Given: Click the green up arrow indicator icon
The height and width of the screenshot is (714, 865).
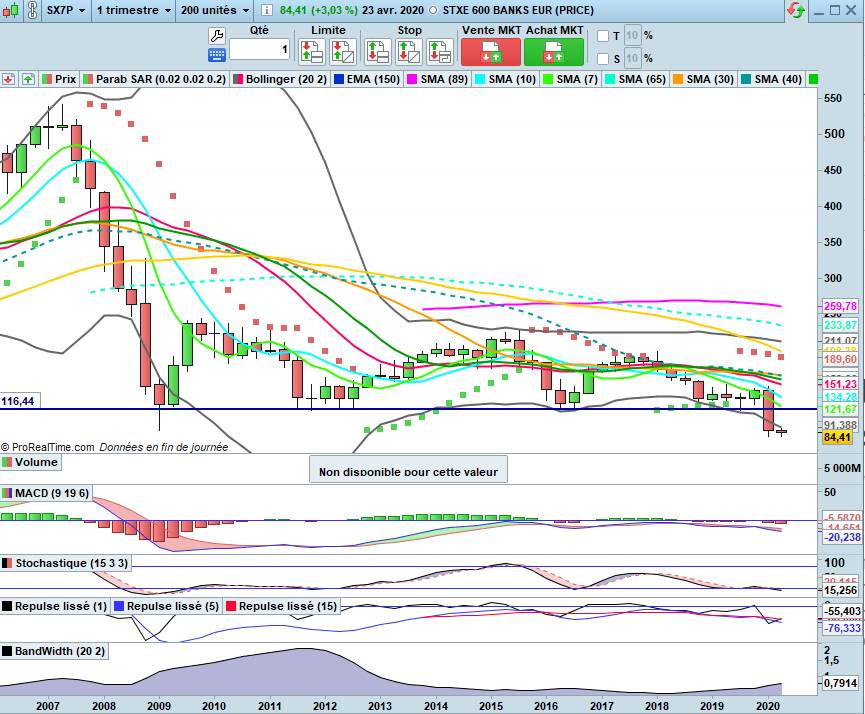Looking at the screenshot, I should point(28,79).
